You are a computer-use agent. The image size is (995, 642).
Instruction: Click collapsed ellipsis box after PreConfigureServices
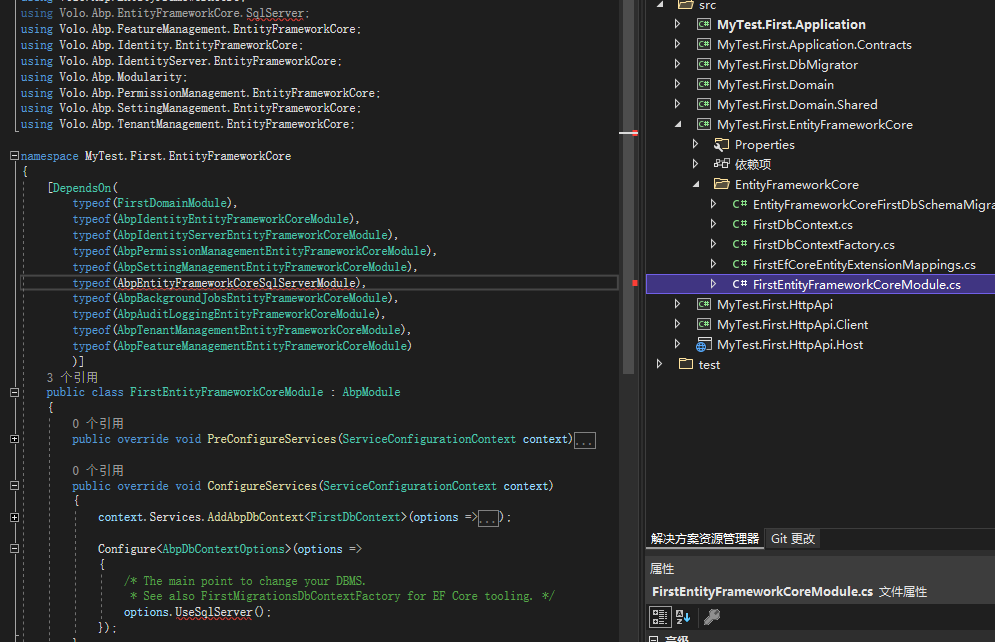[x=584, y=440]
